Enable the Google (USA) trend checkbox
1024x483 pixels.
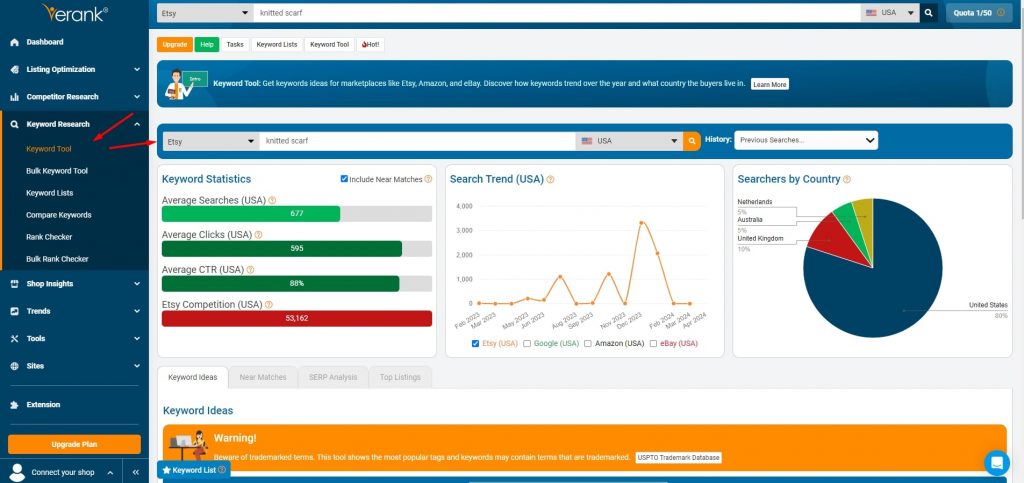click(527, 343)
